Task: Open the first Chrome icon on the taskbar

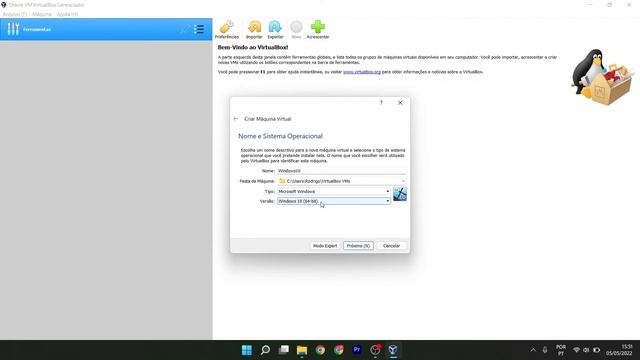Action: coord(320,350)
